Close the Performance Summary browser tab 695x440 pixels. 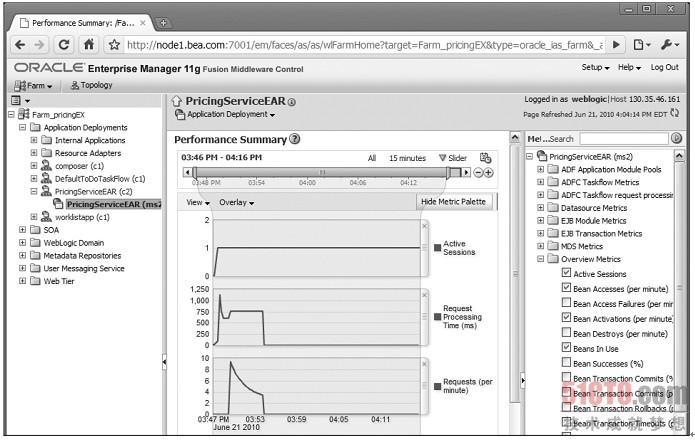(x=143, y=23)
